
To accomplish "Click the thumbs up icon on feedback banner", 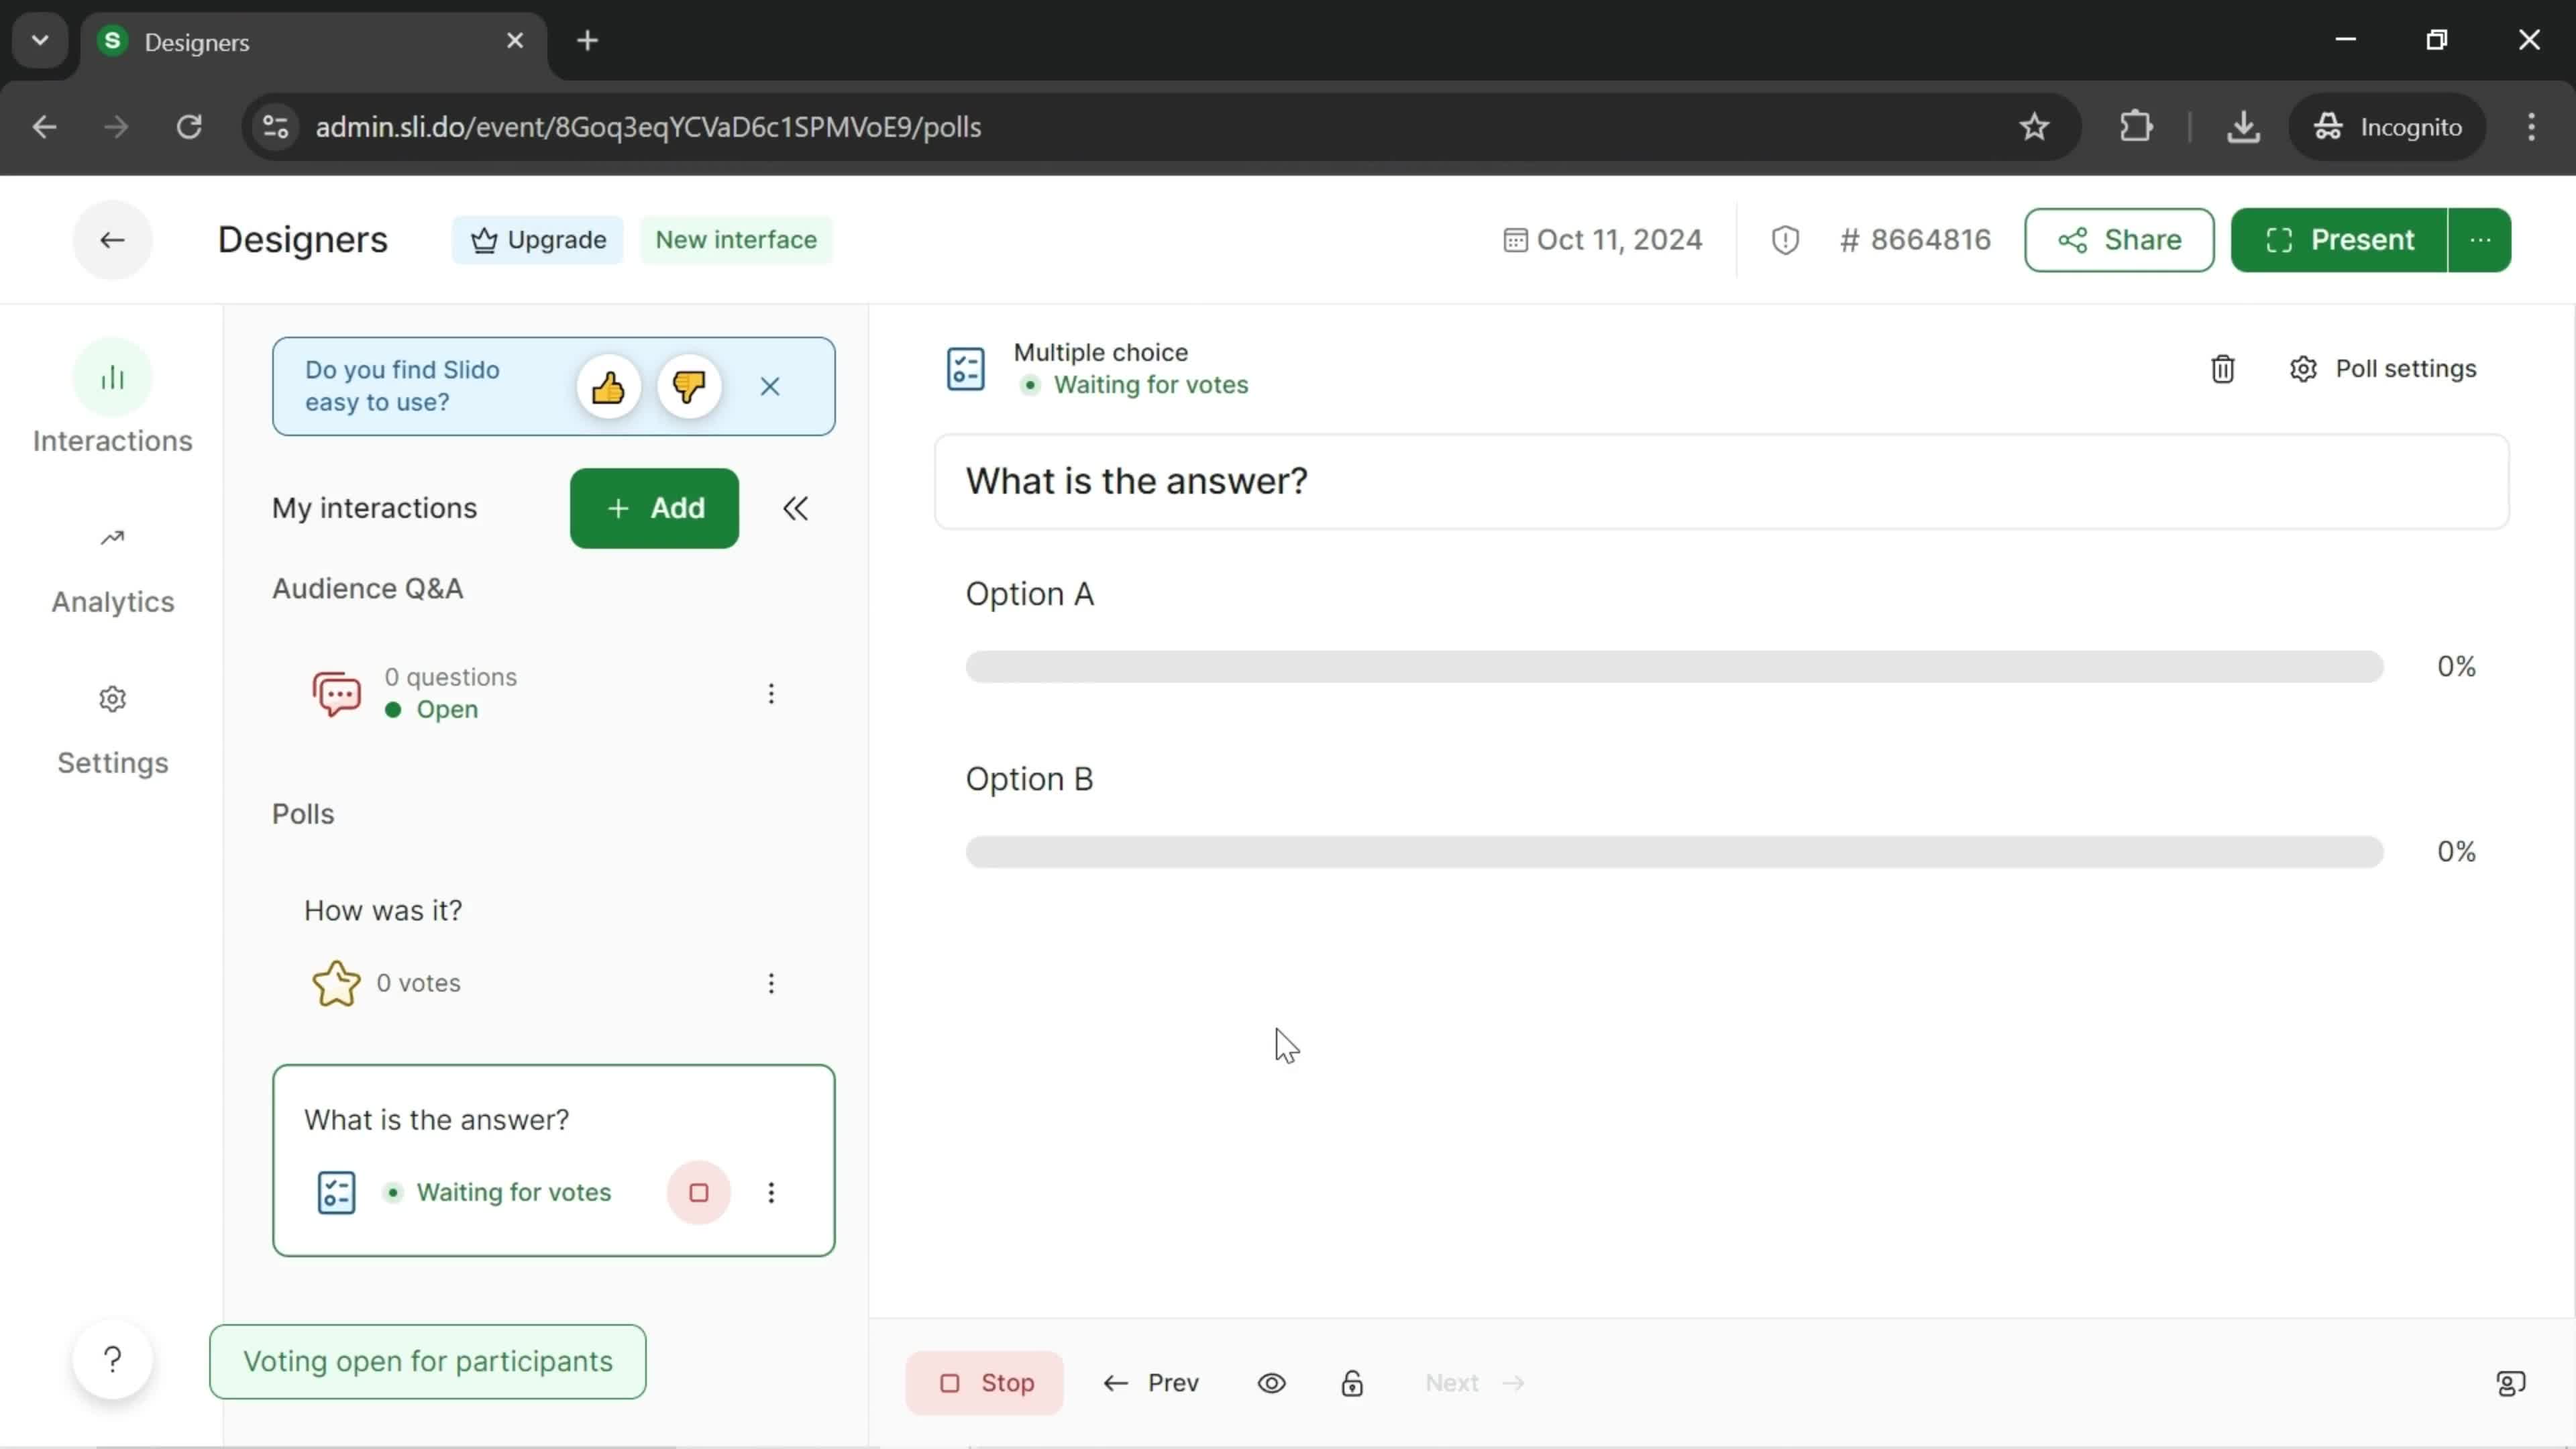I will point(607,386).
